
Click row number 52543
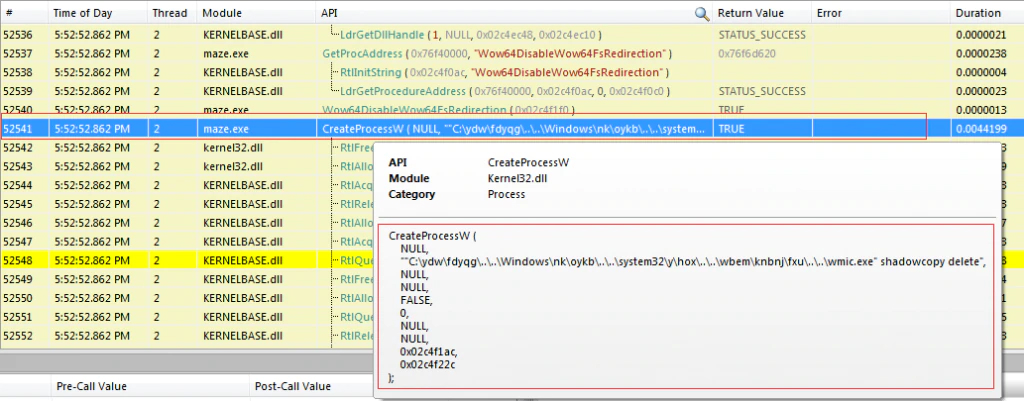point(16,167)
